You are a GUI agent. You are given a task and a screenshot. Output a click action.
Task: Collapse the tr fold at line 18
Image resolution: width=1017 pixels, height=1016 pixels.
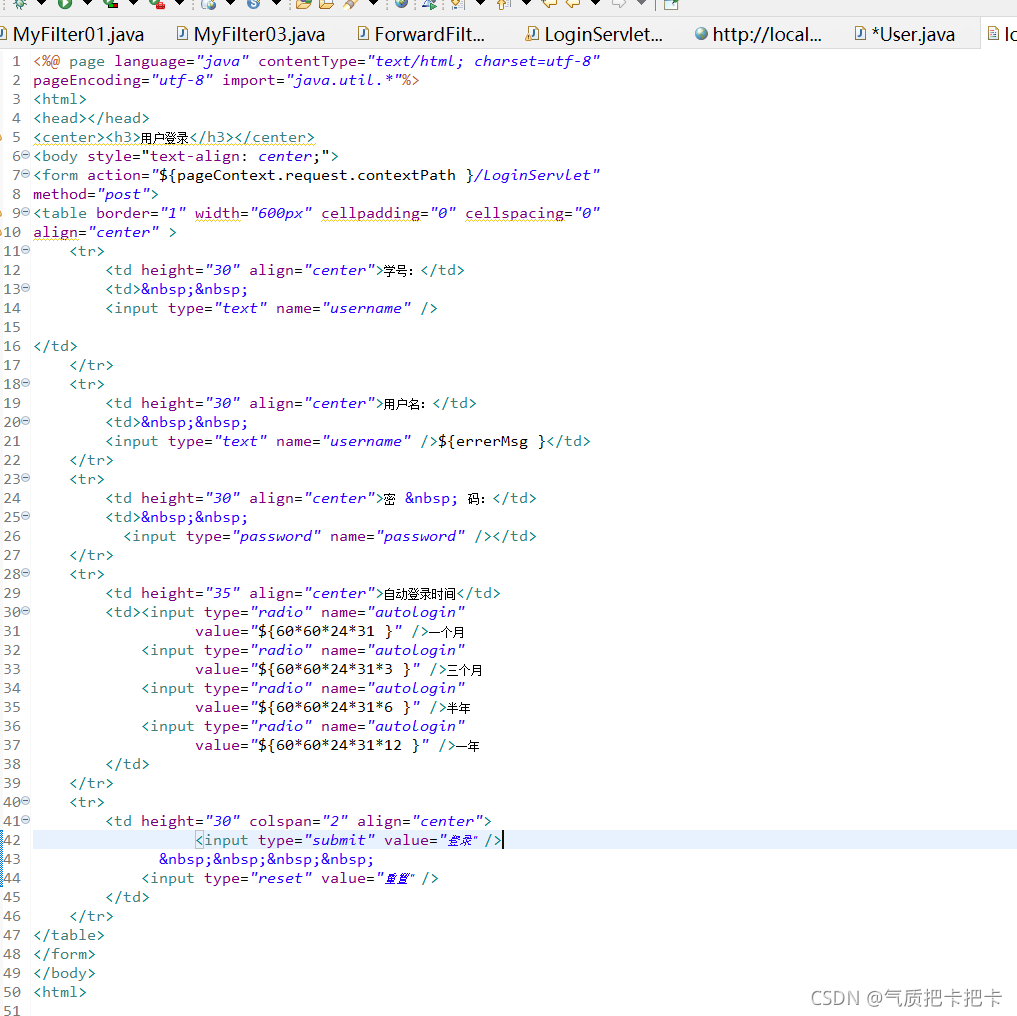pos(26,383)
